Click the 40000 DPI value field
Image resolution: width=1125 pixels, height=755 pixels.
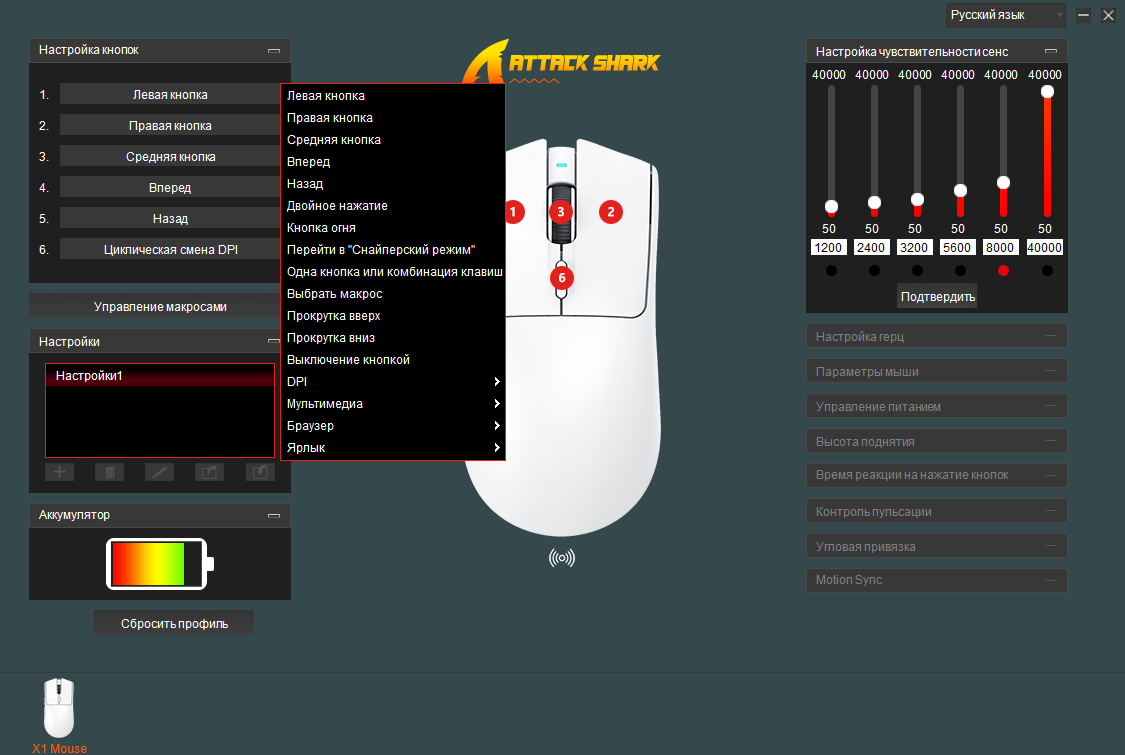click(x=1044, y=248)
